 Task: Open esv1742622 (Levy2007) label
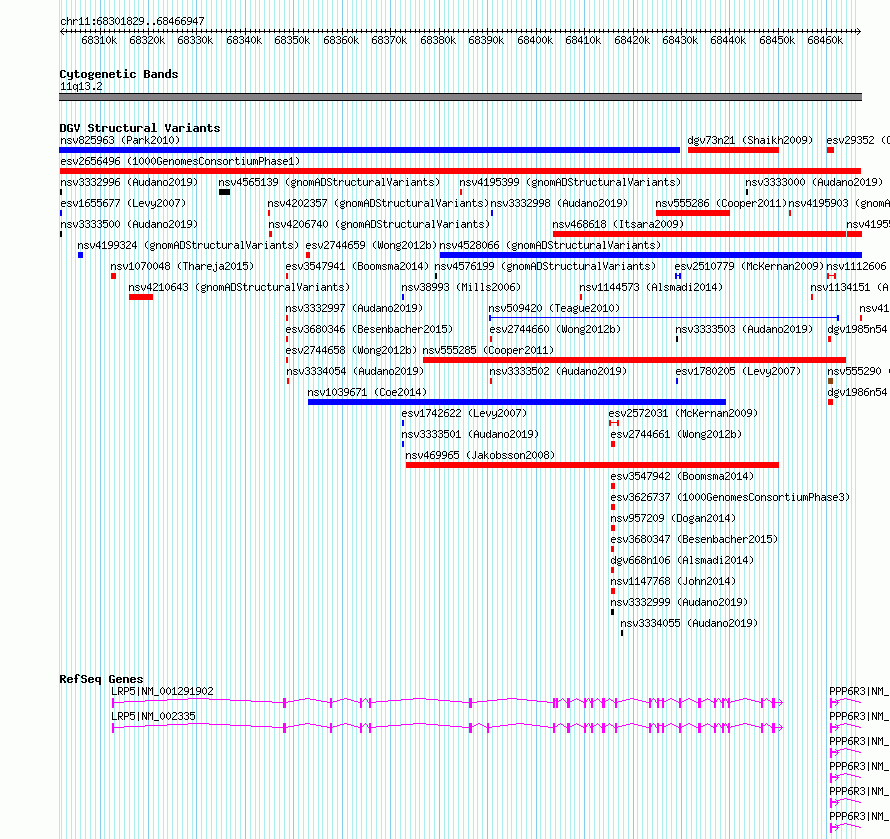click(464, 413)
